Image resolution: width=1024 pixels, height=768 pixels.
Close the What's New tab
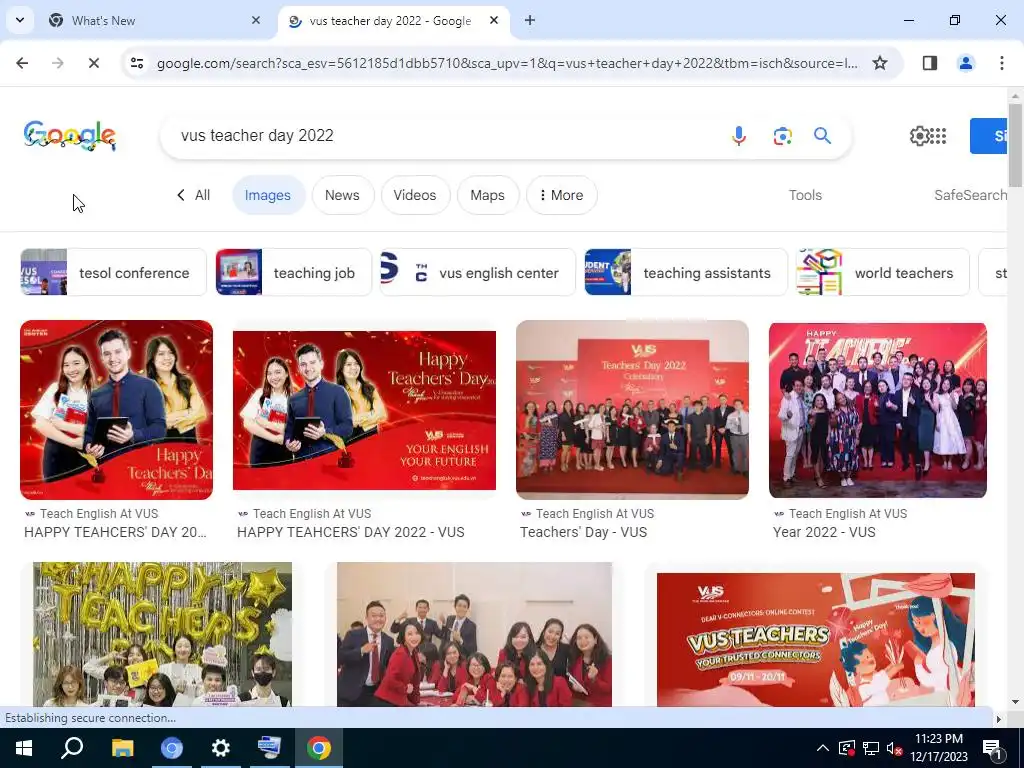click(256, 20)
